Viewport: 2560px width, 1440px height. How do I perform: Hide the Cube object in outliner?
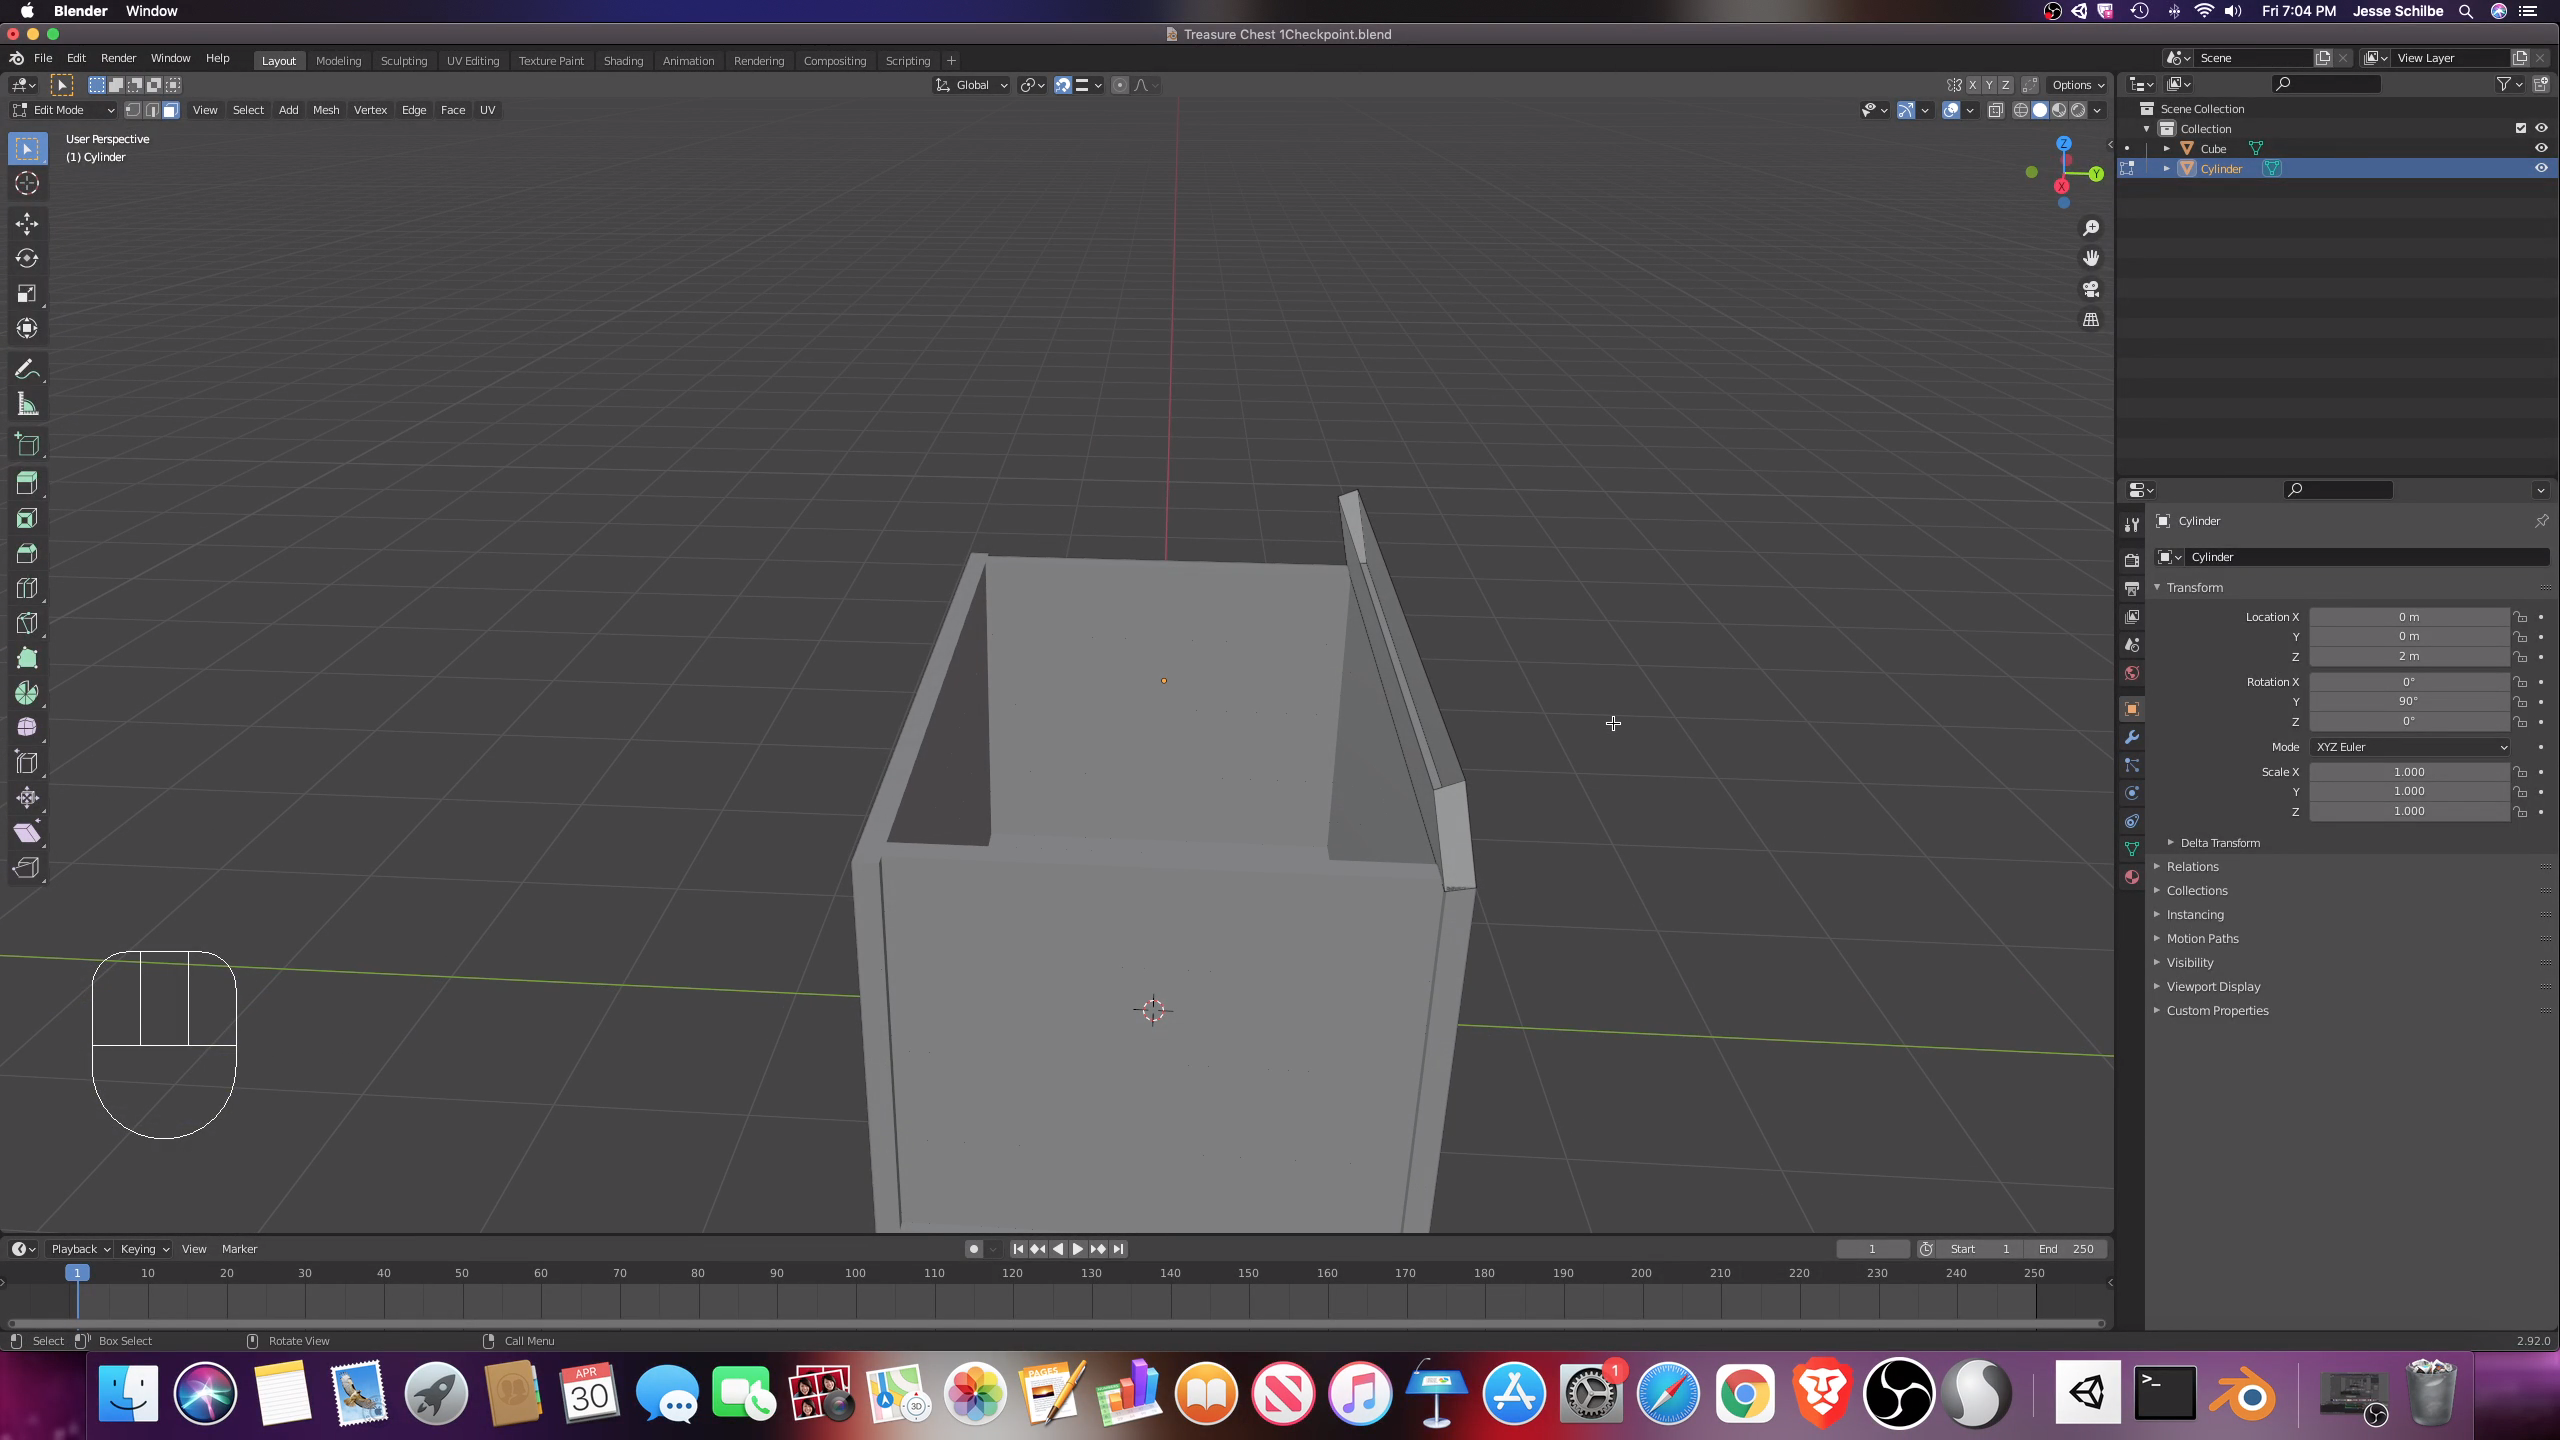pos(2540,148)
